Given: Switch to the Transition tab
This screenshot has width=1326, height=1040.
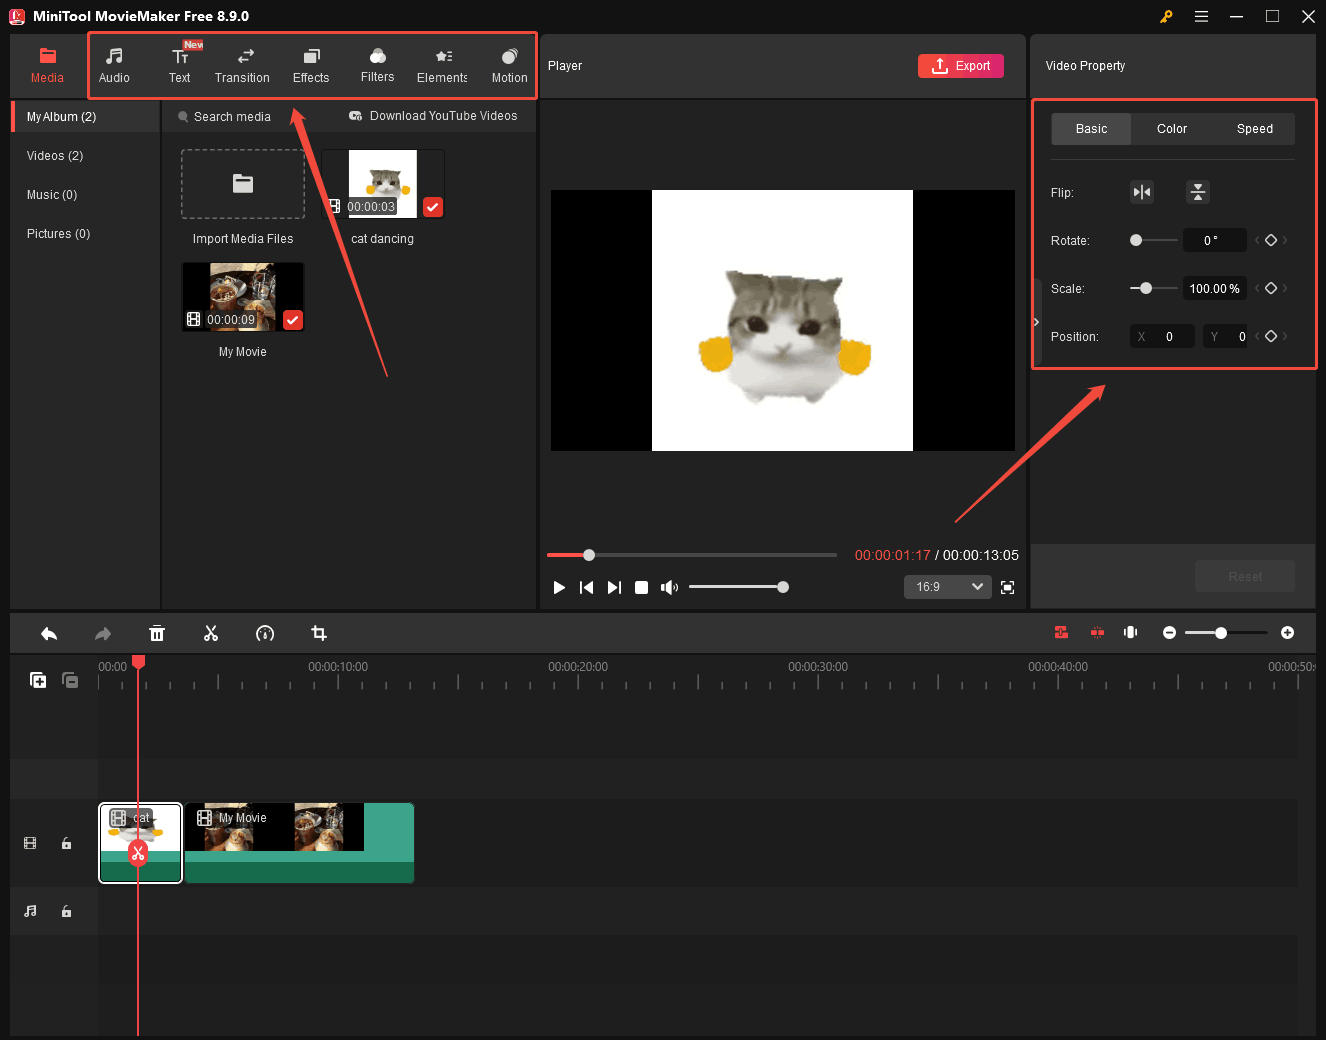Looking at the screenshot, I should pos(242,66).
